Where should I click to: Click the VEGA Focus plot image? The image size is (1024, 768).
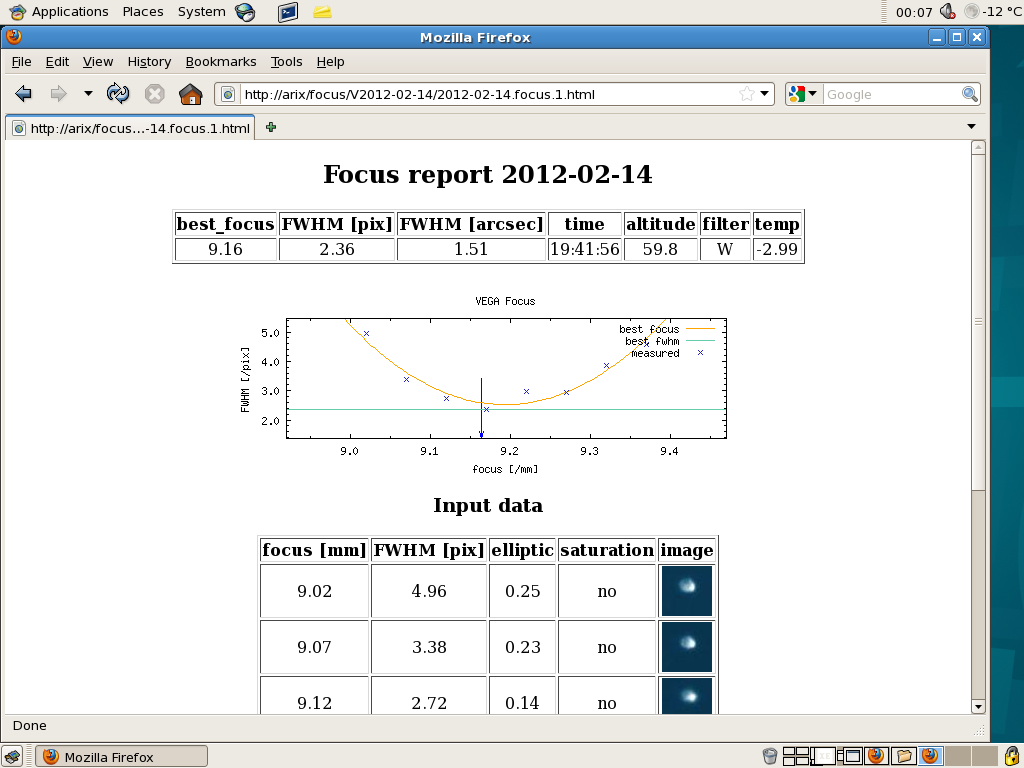pos(483,385)
